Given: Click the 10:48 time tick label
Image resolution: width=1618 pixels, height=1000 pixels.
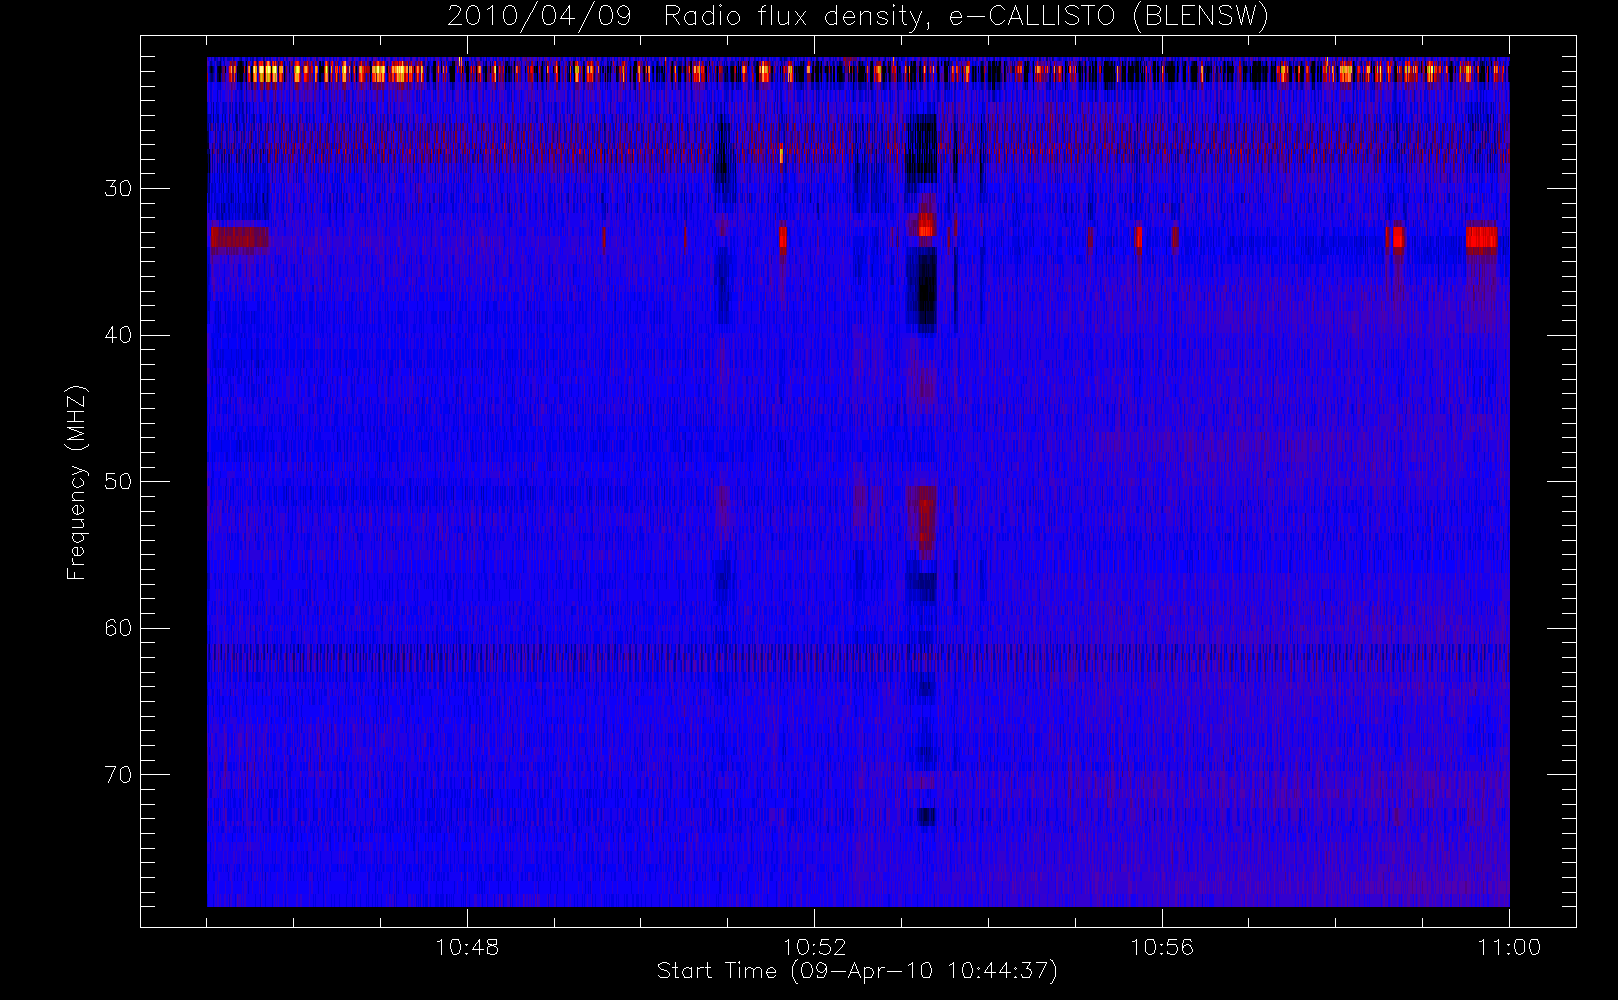Looking at the screenshot, I should coord(467,947).
